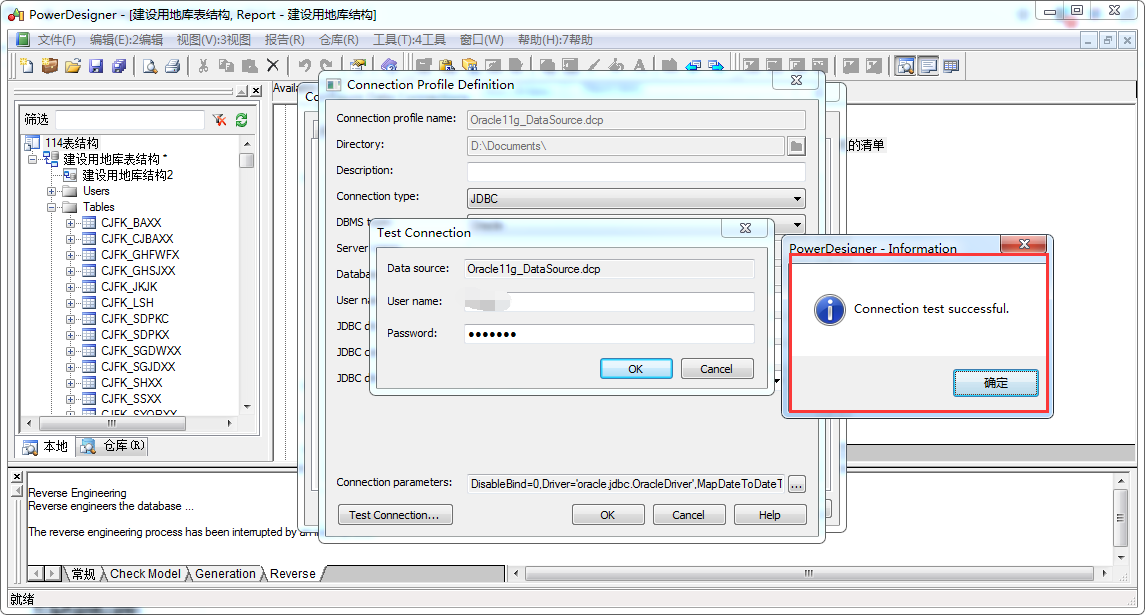The width and height of the screenshot is (1145, 615).
Task: Select the Cut scissors icon
Action: pyautogui.click(x=203, y=65)
